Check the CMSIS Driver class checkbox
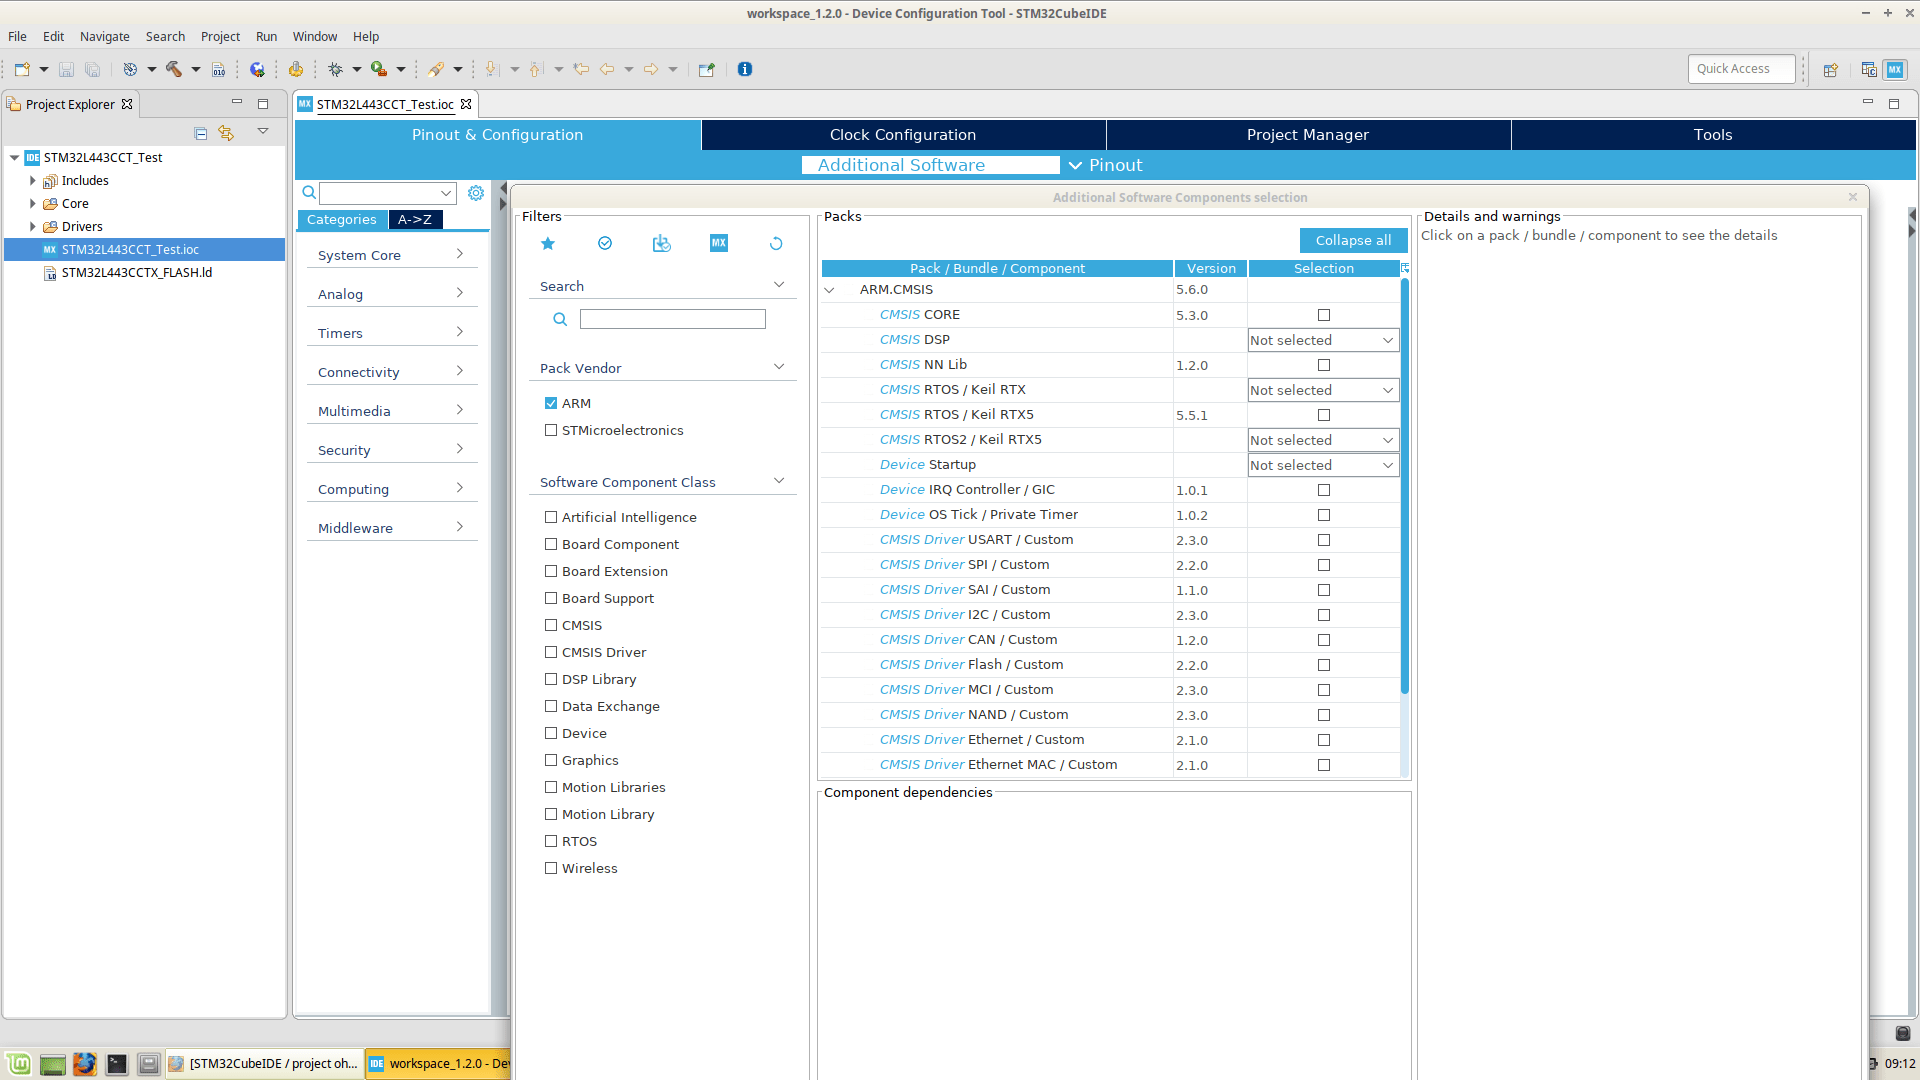 pyautogui.click(x=551, y=652)
